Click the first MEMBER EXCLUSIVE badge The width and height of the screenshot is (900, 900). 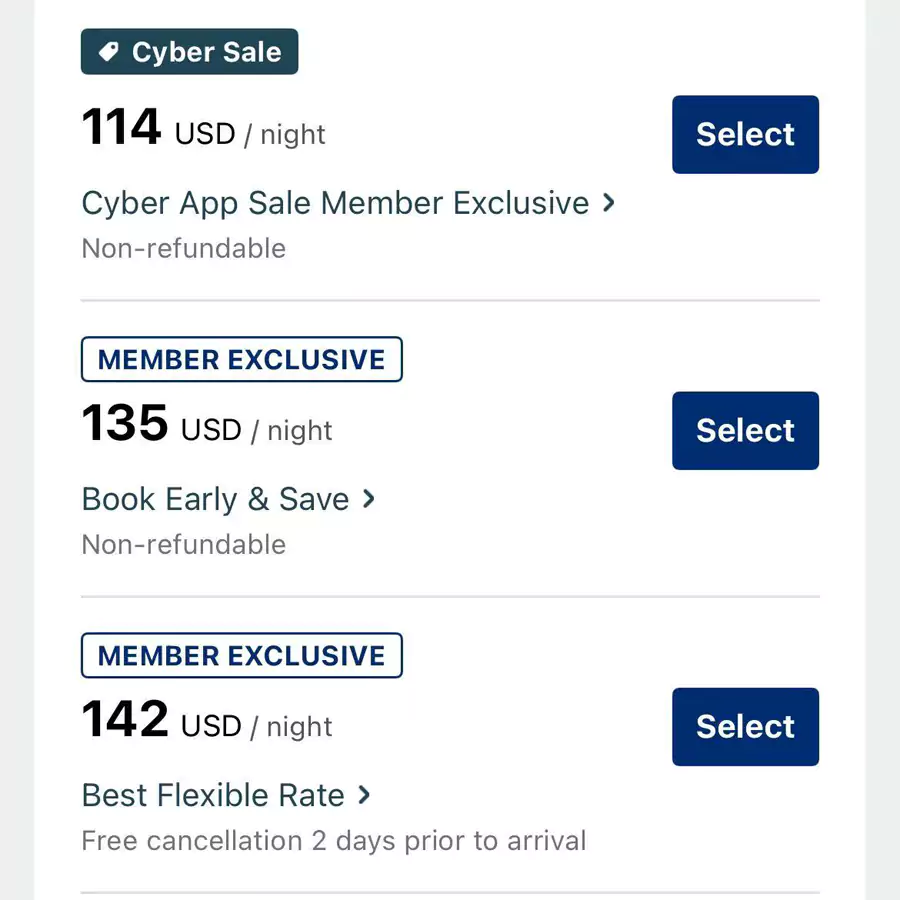tap(241, 359)
